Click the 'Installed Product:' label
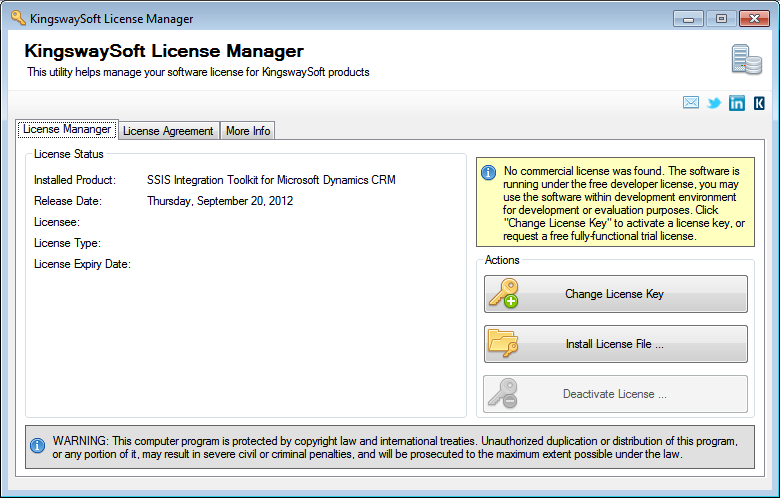The width and height of the screenshot is (780, 498). click(75, 180)
